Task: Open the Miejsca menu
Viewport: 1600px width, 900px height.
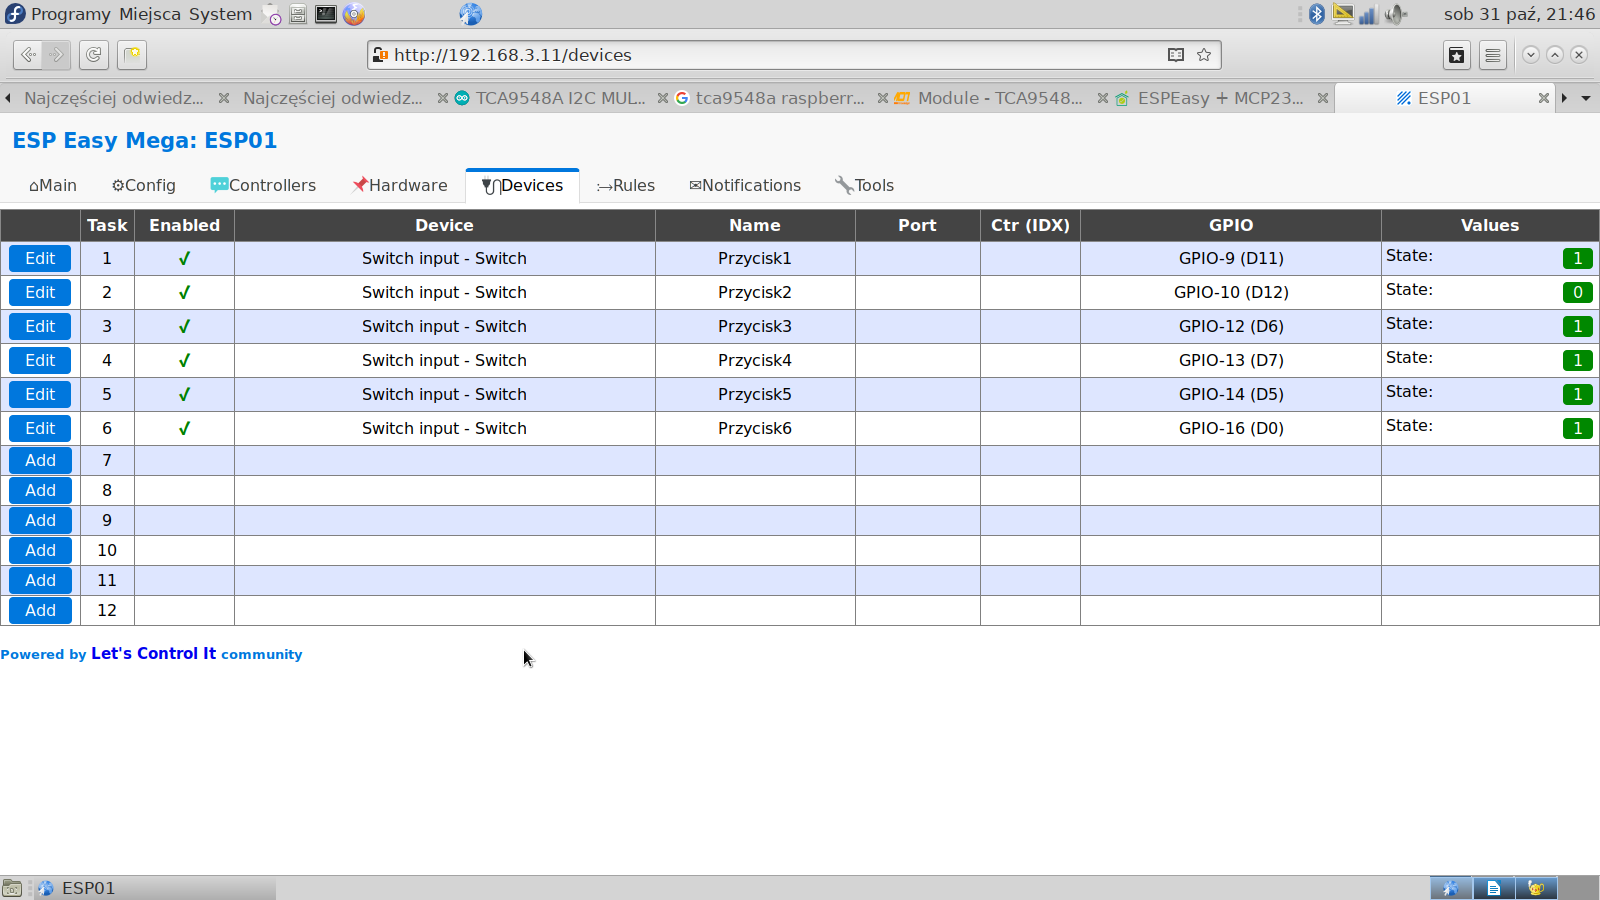Action: [x=150, y=14]
